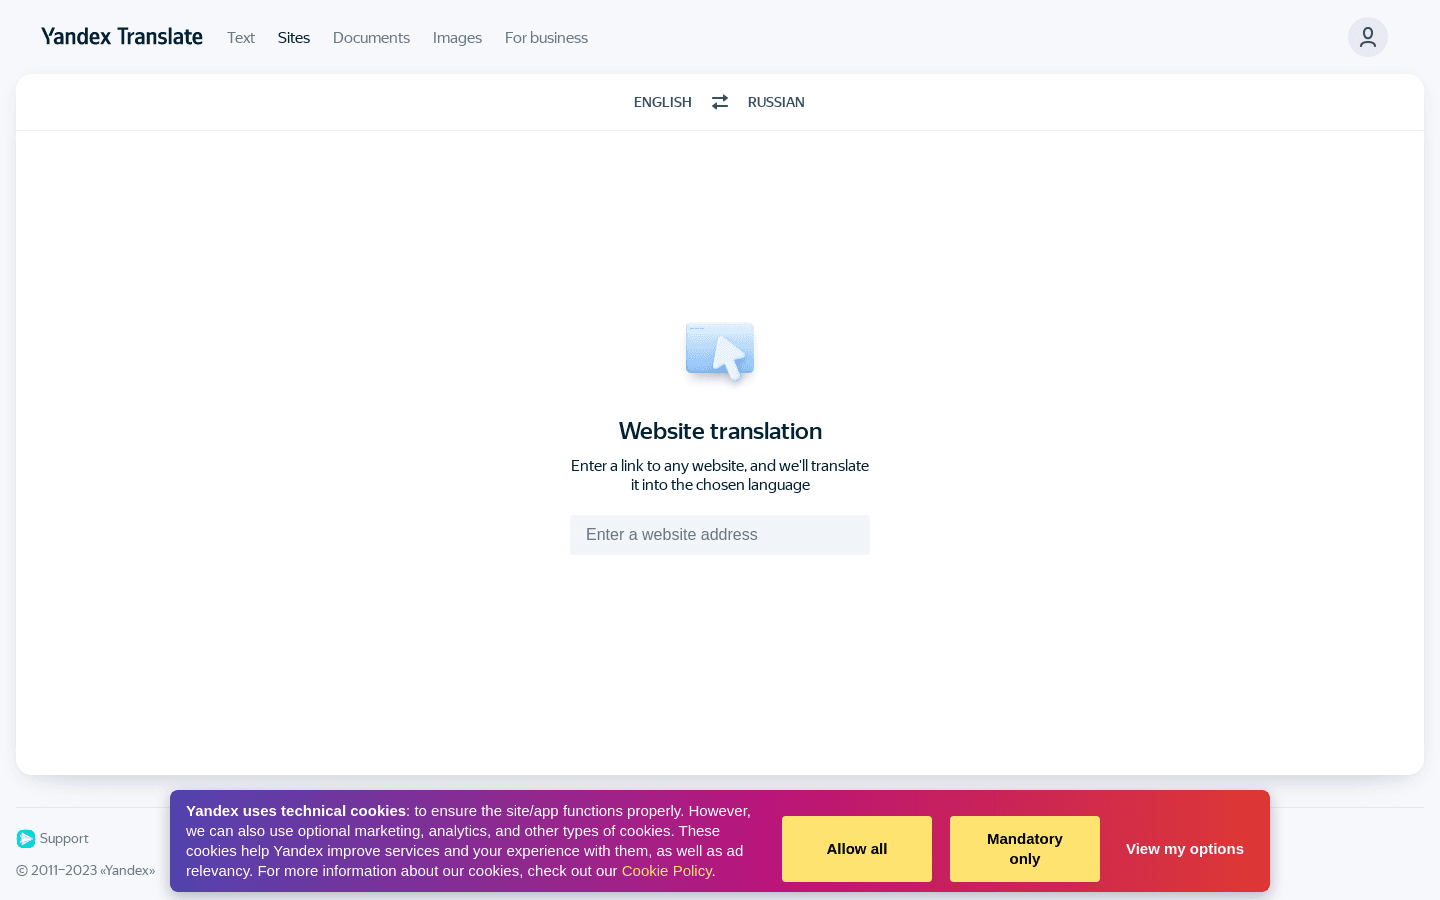Choose Mandatory only cookies
This screenshot has height=900, width=1440.
1025,848
